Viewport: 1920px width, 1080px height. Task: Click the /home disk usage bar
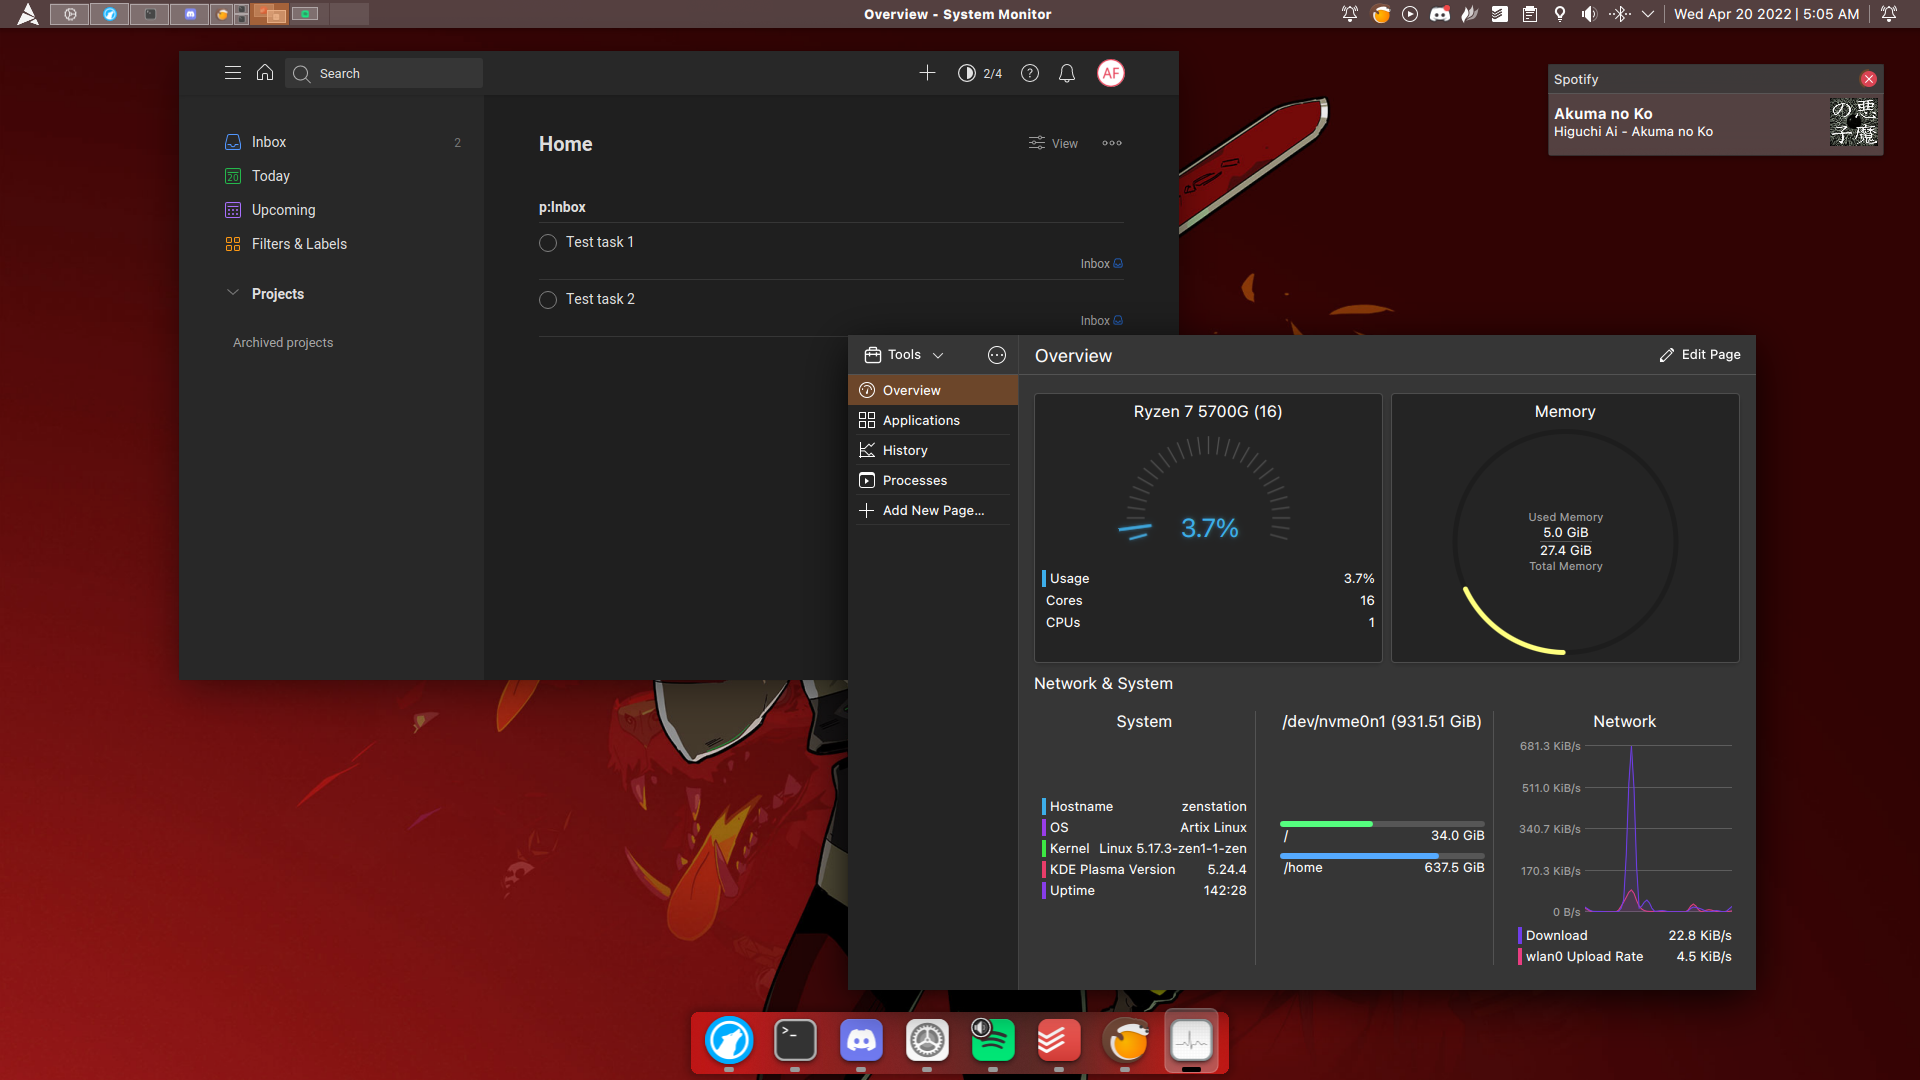tap(1381, 856)
